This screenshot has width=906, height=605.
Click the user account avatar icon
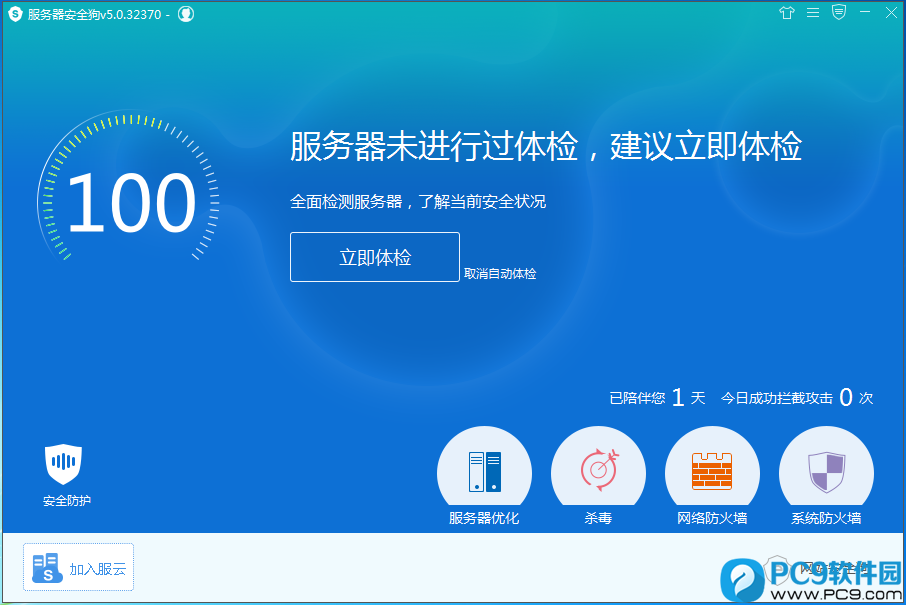pos(186,14)
